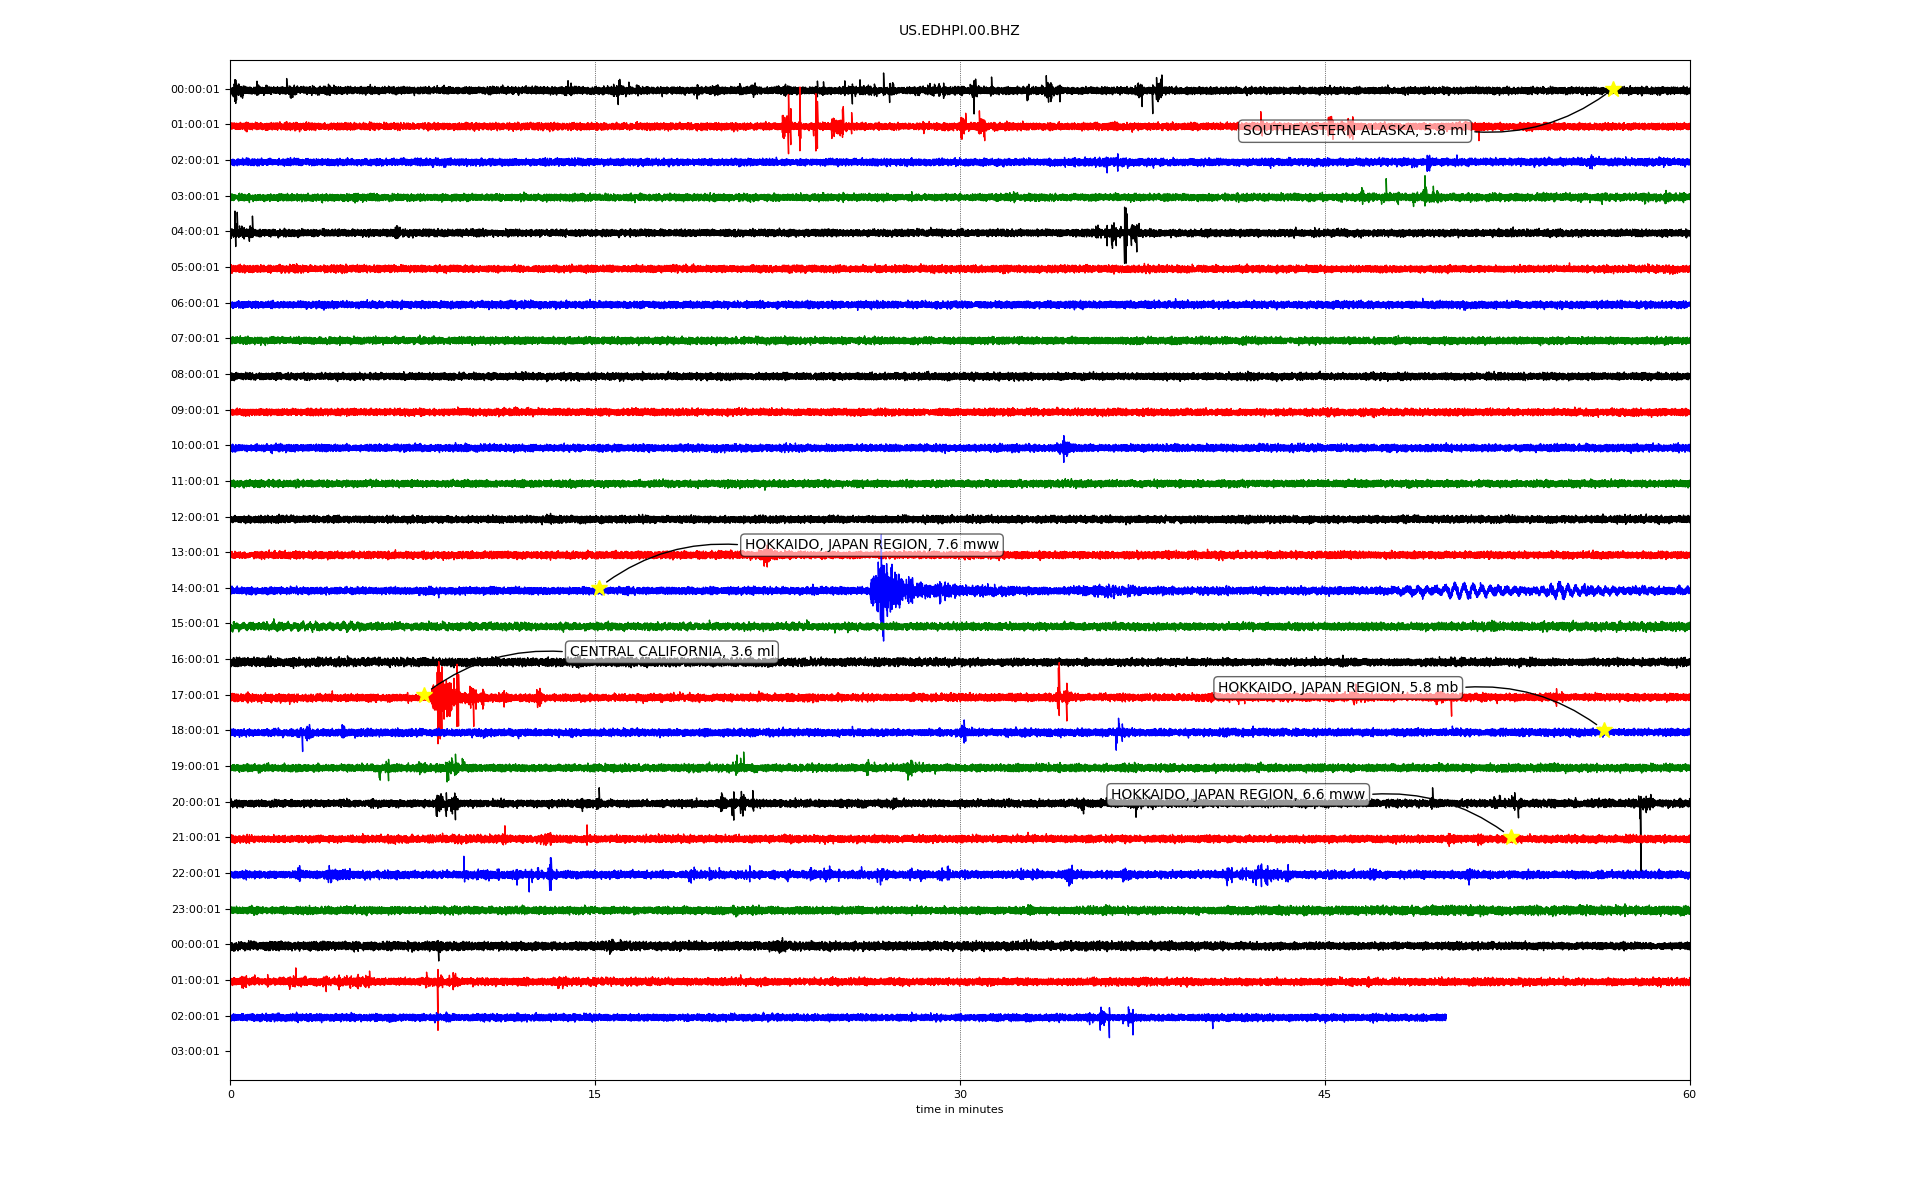
Task: Click the HOKKAIDO, JAPAN REGION, 6.6 mww label
Action: [1237, 795]
